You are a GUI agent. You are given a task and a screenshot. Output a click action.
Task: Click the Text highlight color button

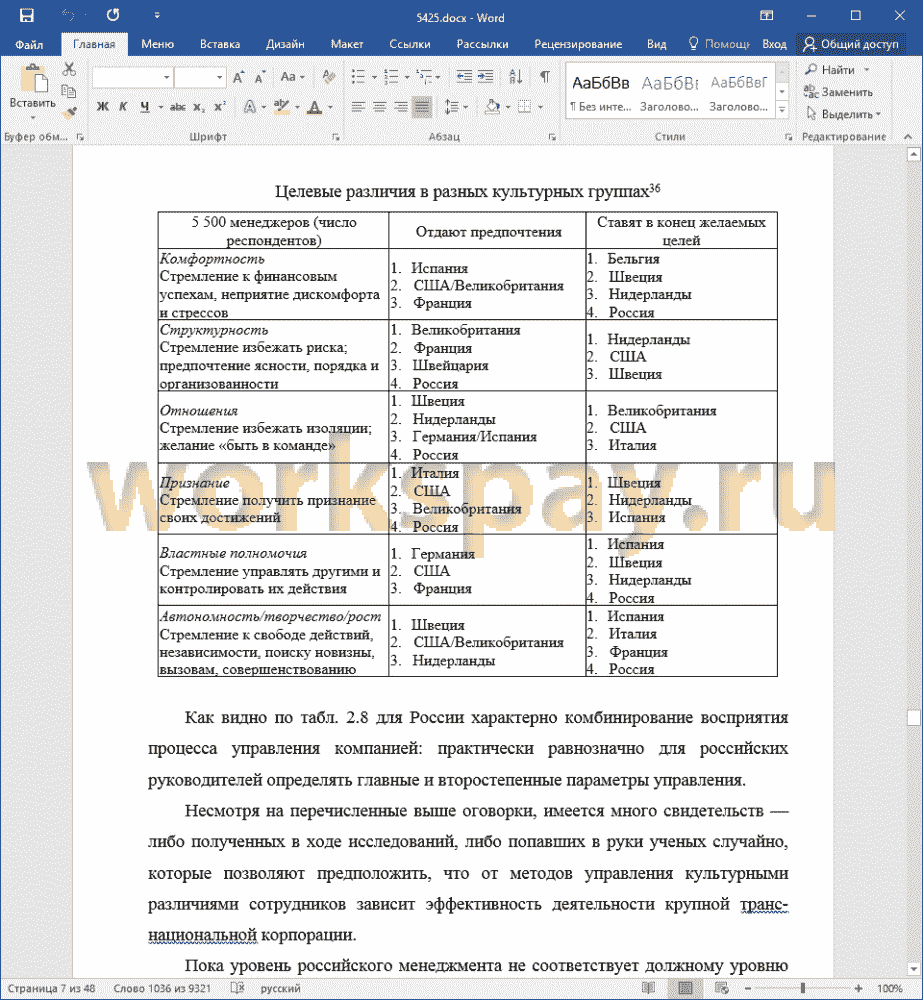pos(281,107)
